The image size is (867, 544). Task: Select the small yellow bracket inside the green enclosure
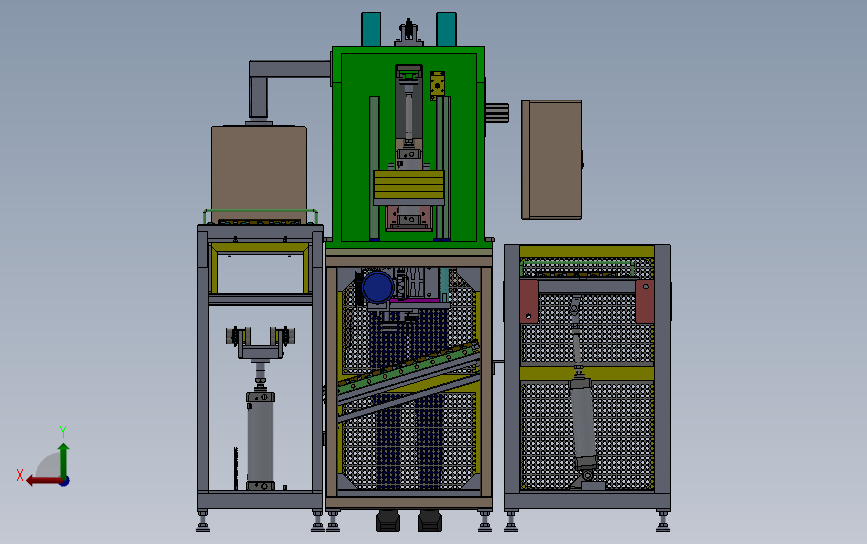tap(437, 86)
